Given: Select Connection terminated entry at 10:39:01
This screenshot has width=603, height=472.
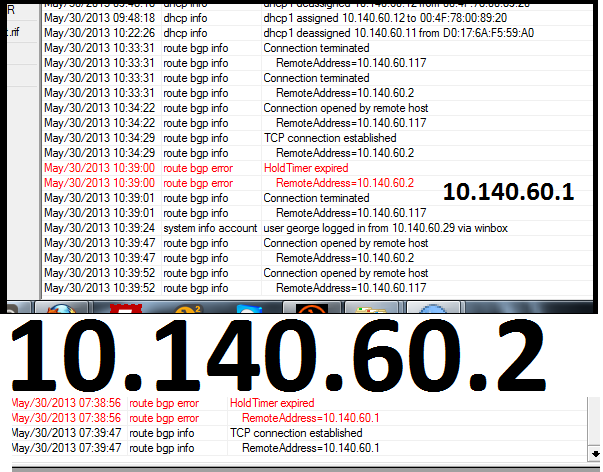Looking at the screenshot, I should (x=316, y=198).
